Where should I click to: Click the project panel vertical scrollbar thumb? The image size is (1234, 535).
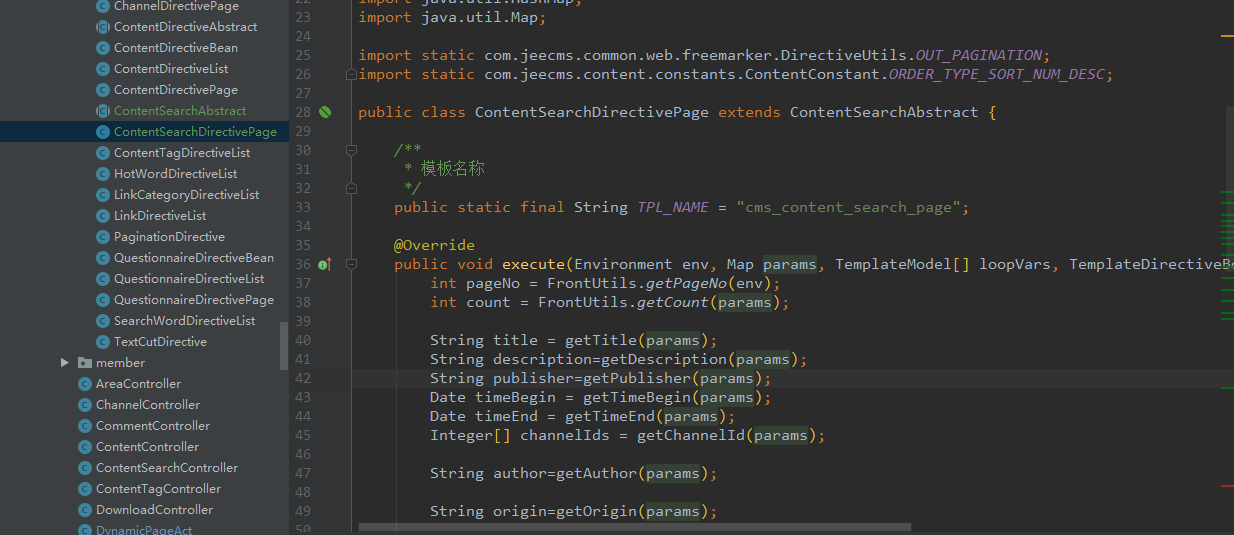(x=284, y=345)
